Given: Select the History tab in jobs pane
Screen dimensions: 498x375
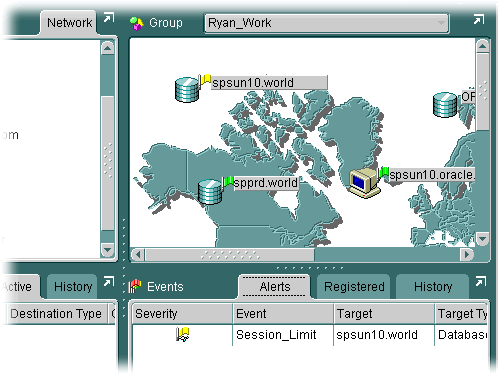Looking at the screenshot, I should coord(73,287).
